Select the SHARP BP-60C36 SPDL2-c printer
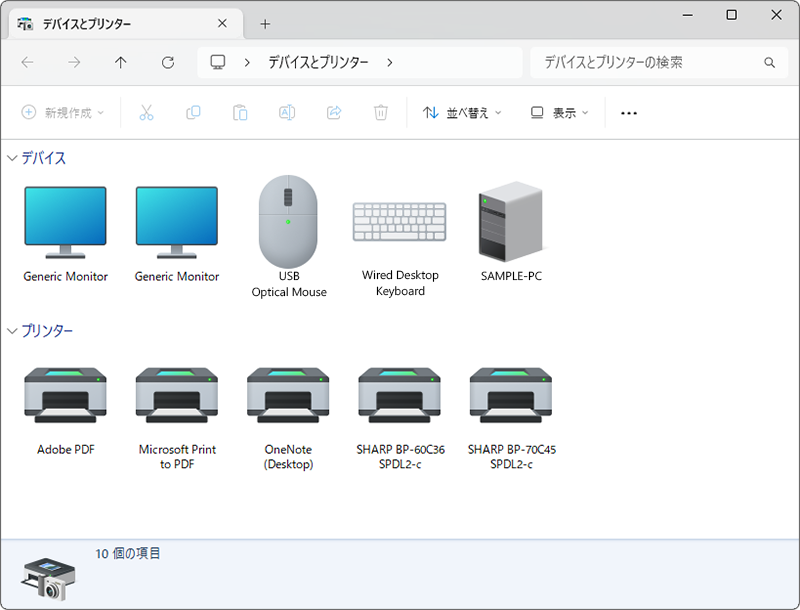This screenshot has width=800, height=610. (399, 395)
